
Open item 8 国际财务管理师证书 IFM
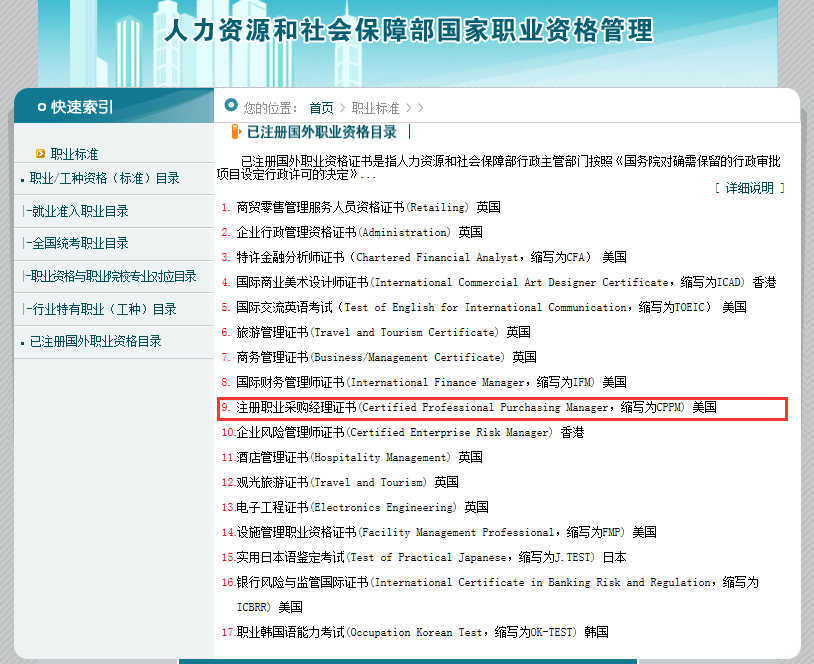tap(431, 382)
